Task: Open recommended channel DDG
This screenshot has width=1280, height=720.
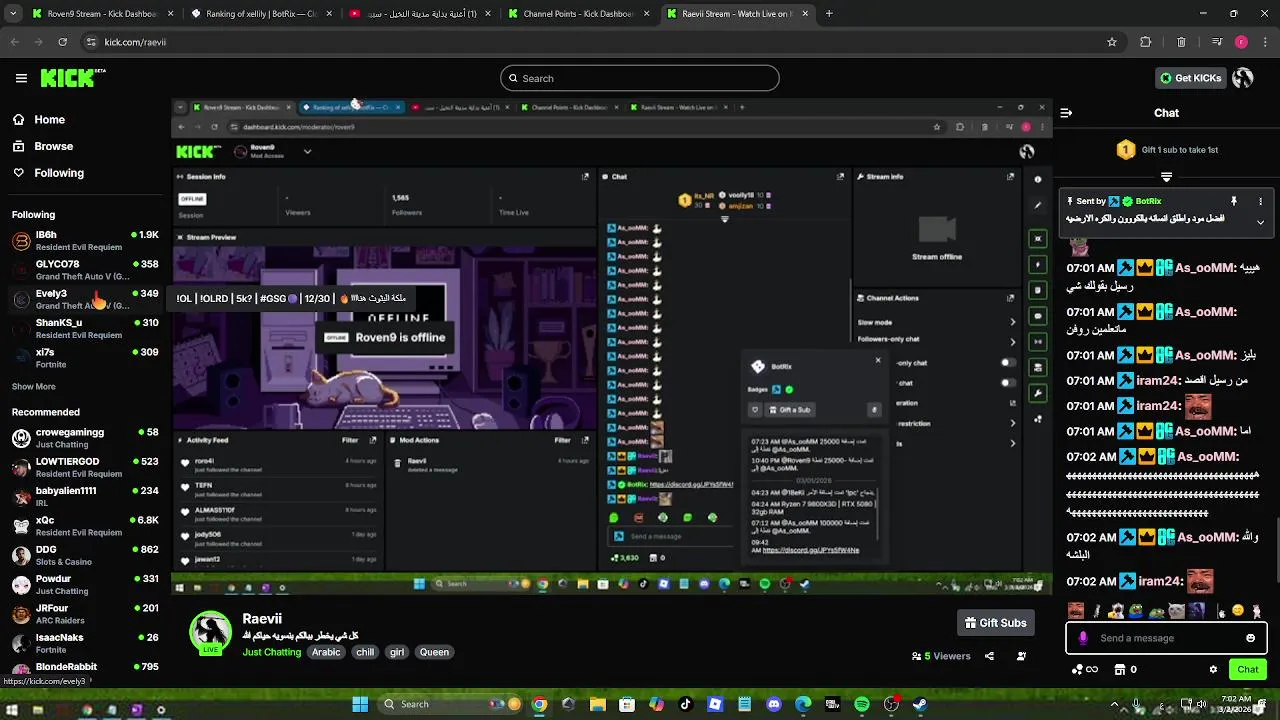Action: click(x=85, y=555)
